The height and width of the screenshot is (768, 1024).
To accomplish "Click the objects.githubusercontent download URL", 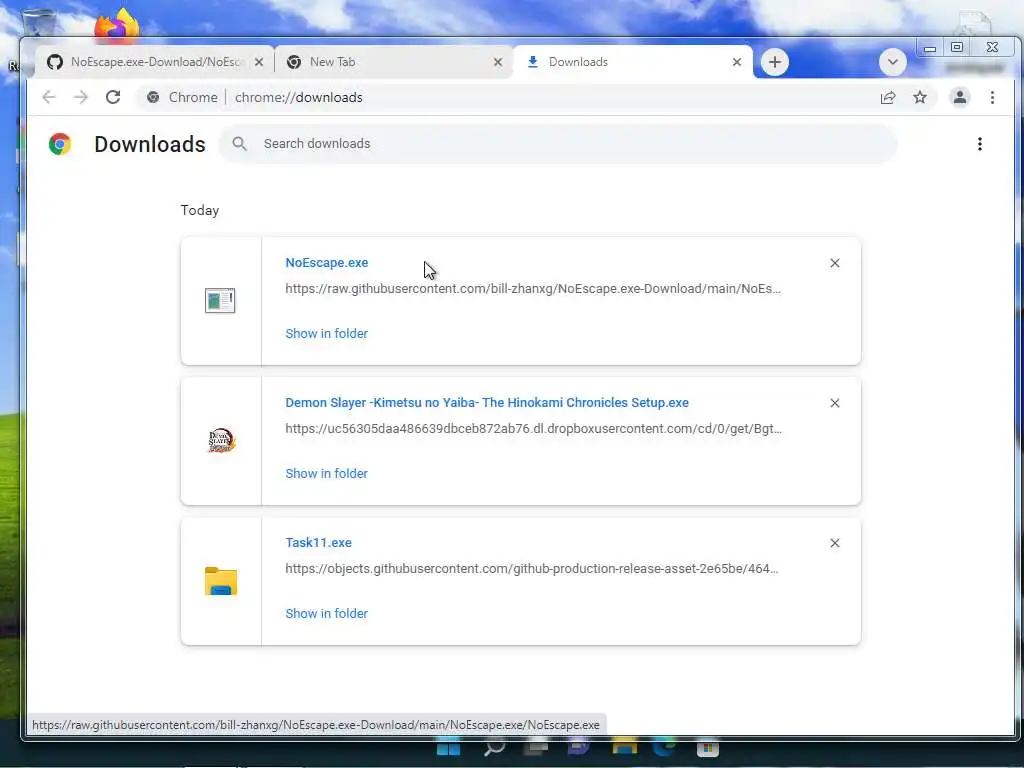I will click(x=532, y=569).
